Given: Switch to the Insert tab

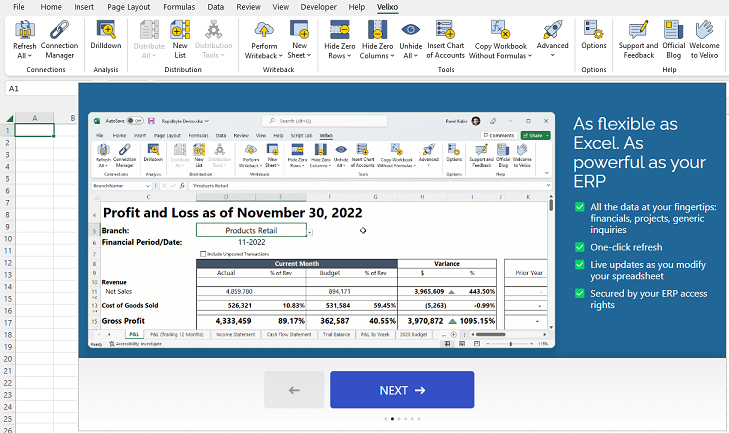Looking at the screenshot, I should coord(84,7).
